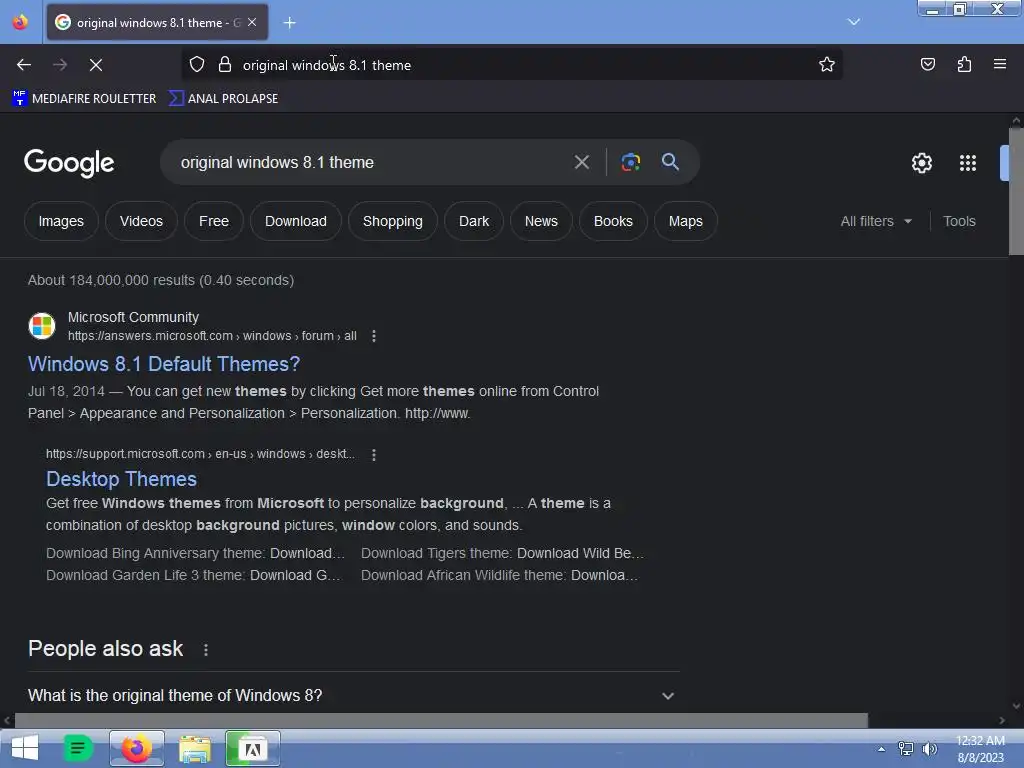Click the 'About 184,000,000 results' text
1024x768 pixels.
click(161, 280)
